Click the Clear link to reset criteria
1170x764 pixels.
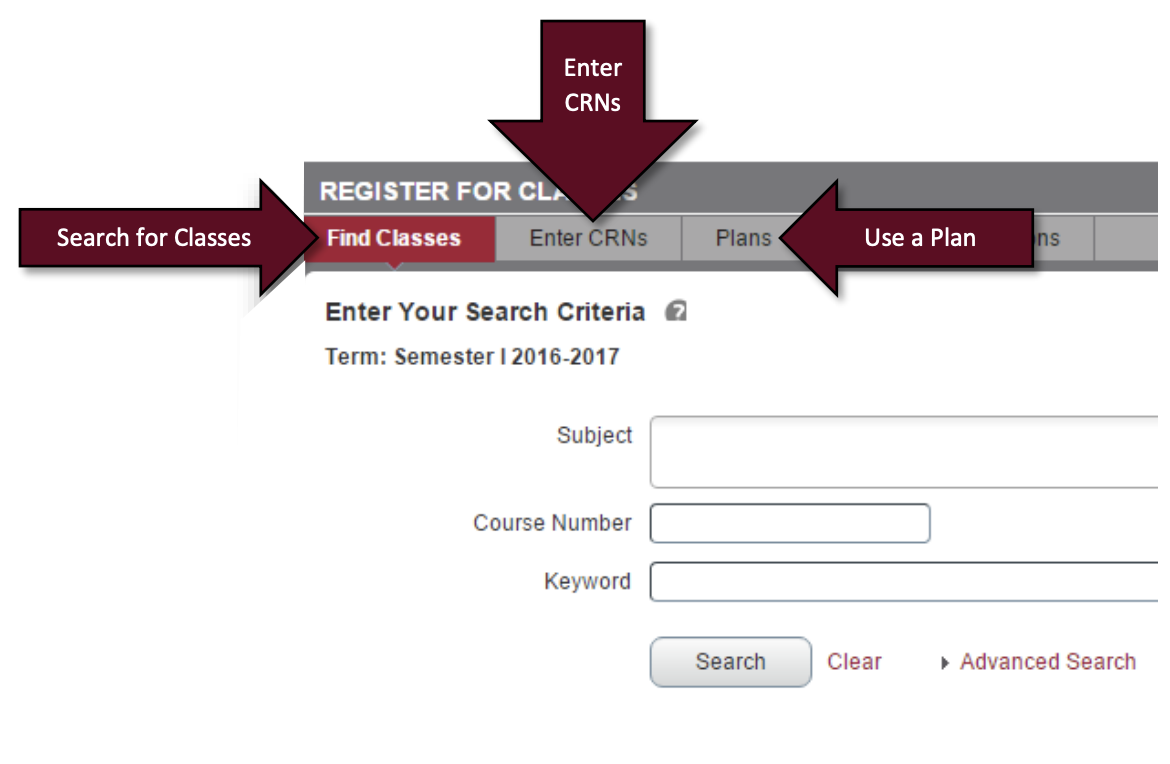click(854, 661)
